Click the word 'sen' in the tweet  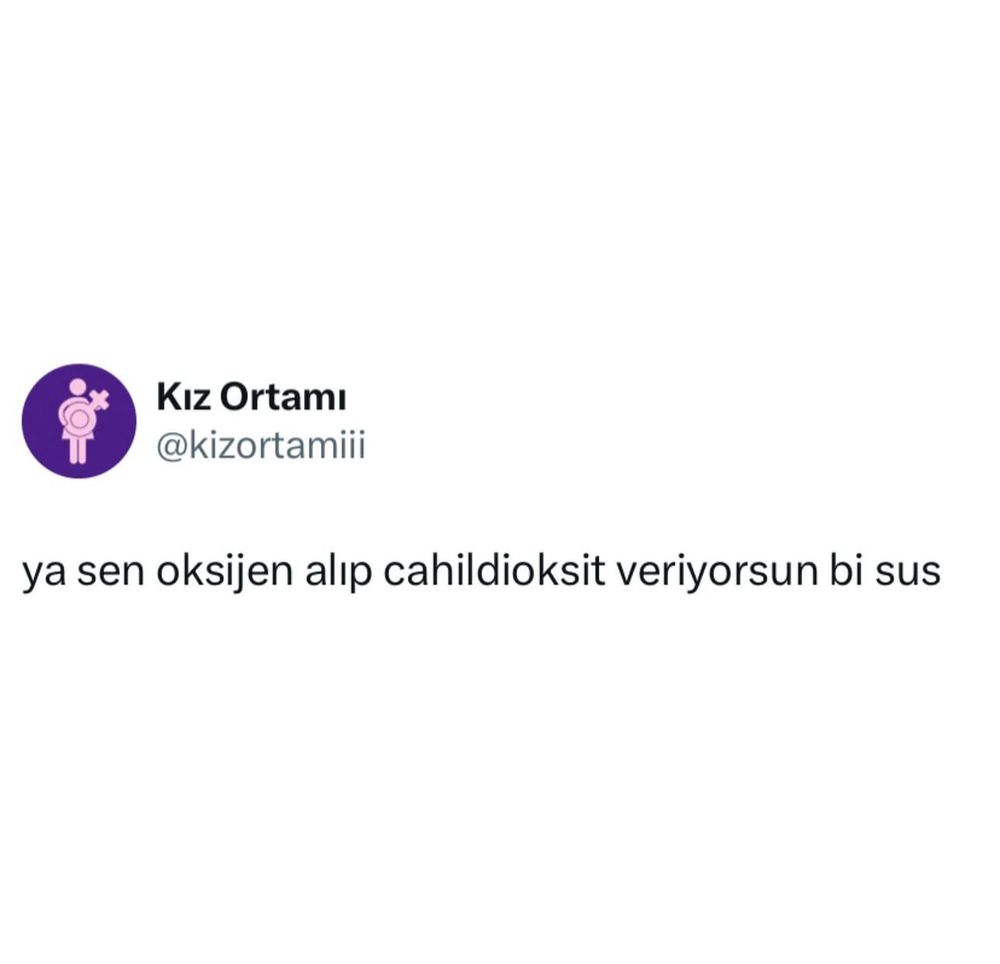[111, 574]
